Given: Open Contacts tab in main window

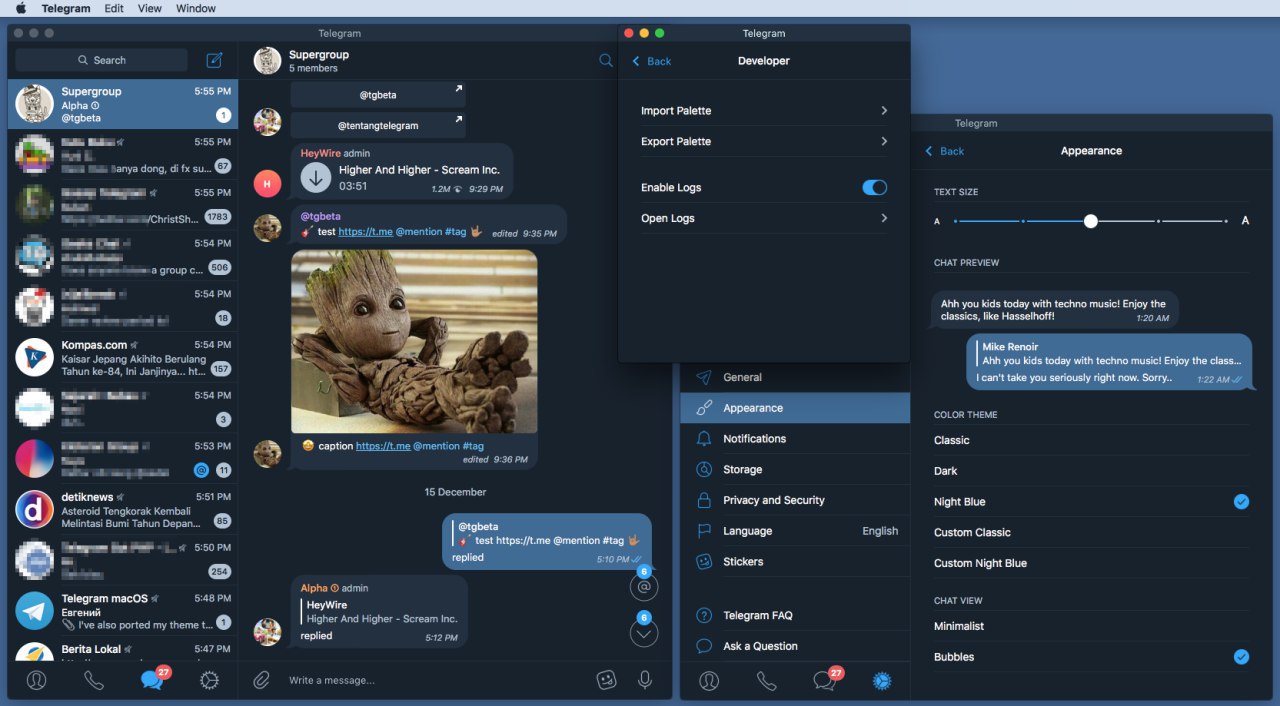Looking at the screenshot, I should click(37, 680).
